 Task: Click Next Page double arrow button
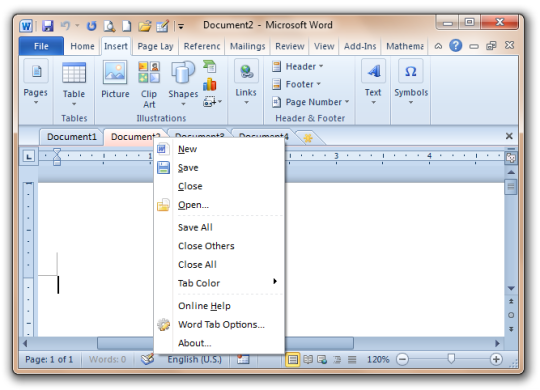511,329
